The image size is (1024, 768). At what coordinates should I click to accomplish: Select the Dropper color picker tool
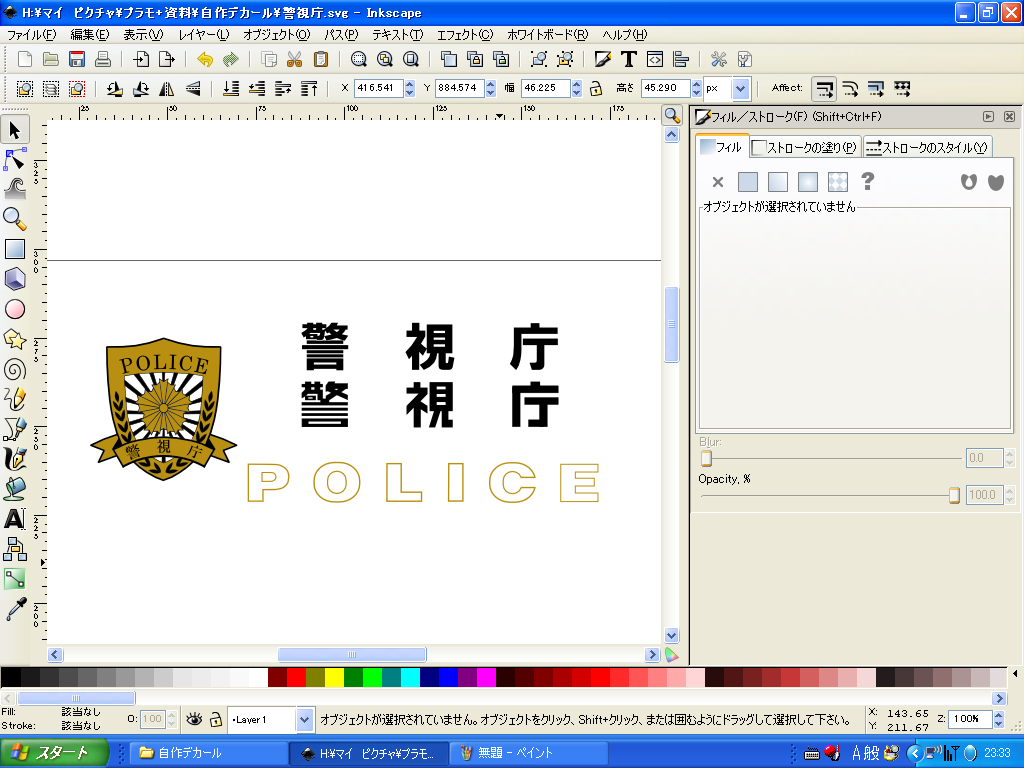tap(15, 609)
